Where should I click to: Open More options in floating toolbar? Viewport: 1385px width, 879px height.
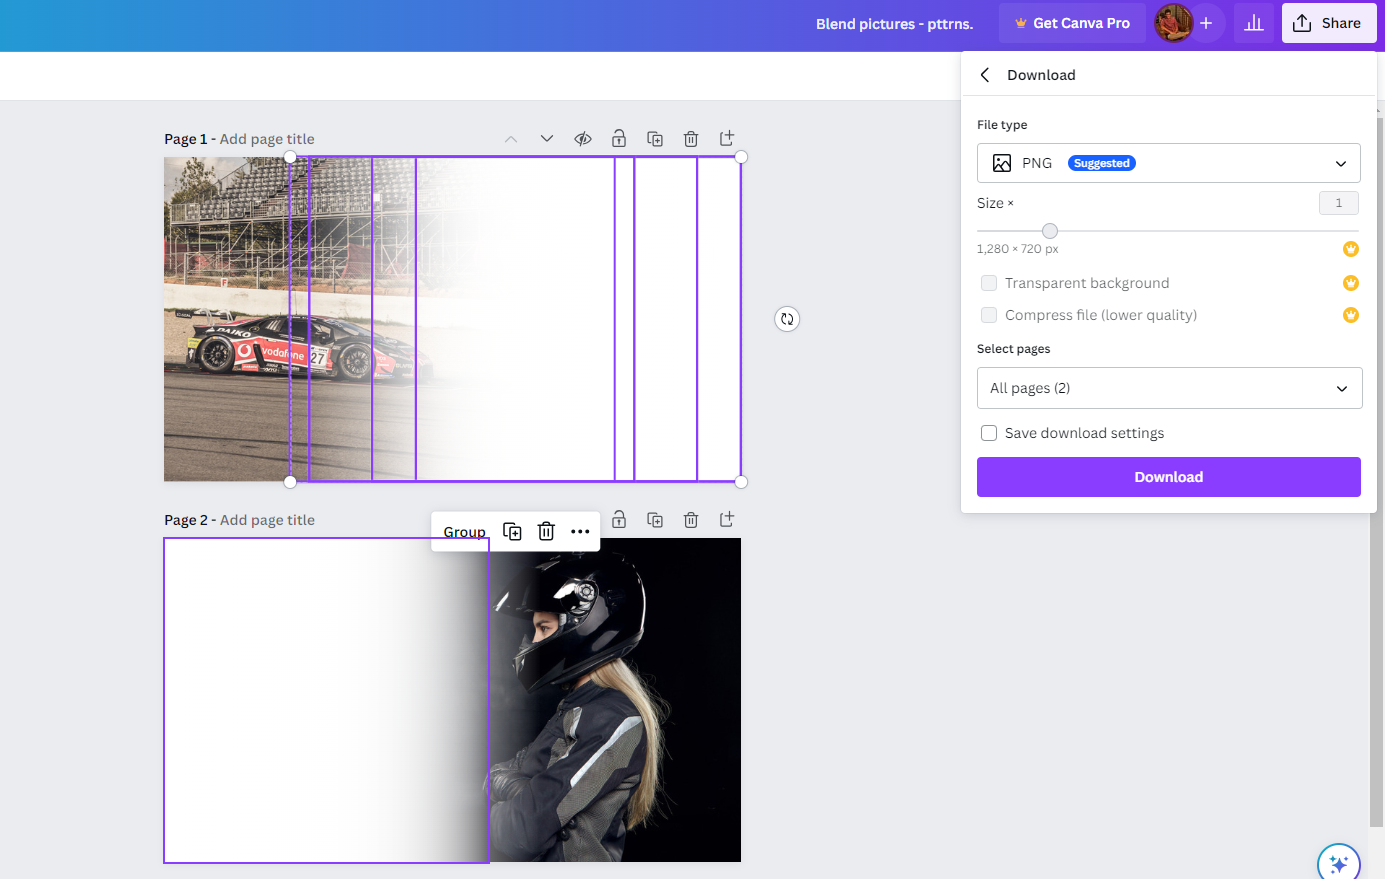tap(580, 532)
